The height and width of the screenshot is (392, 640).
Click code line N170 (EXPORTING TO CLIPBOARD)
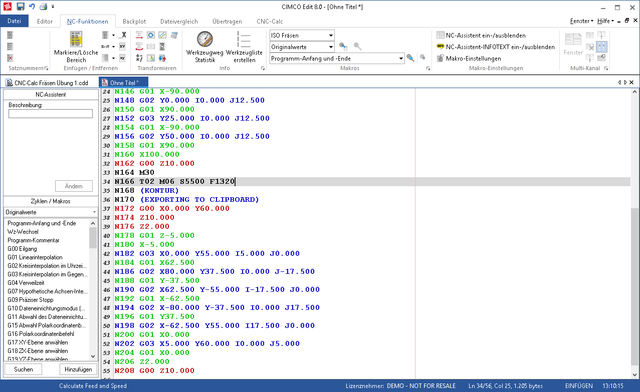point(187,199)
